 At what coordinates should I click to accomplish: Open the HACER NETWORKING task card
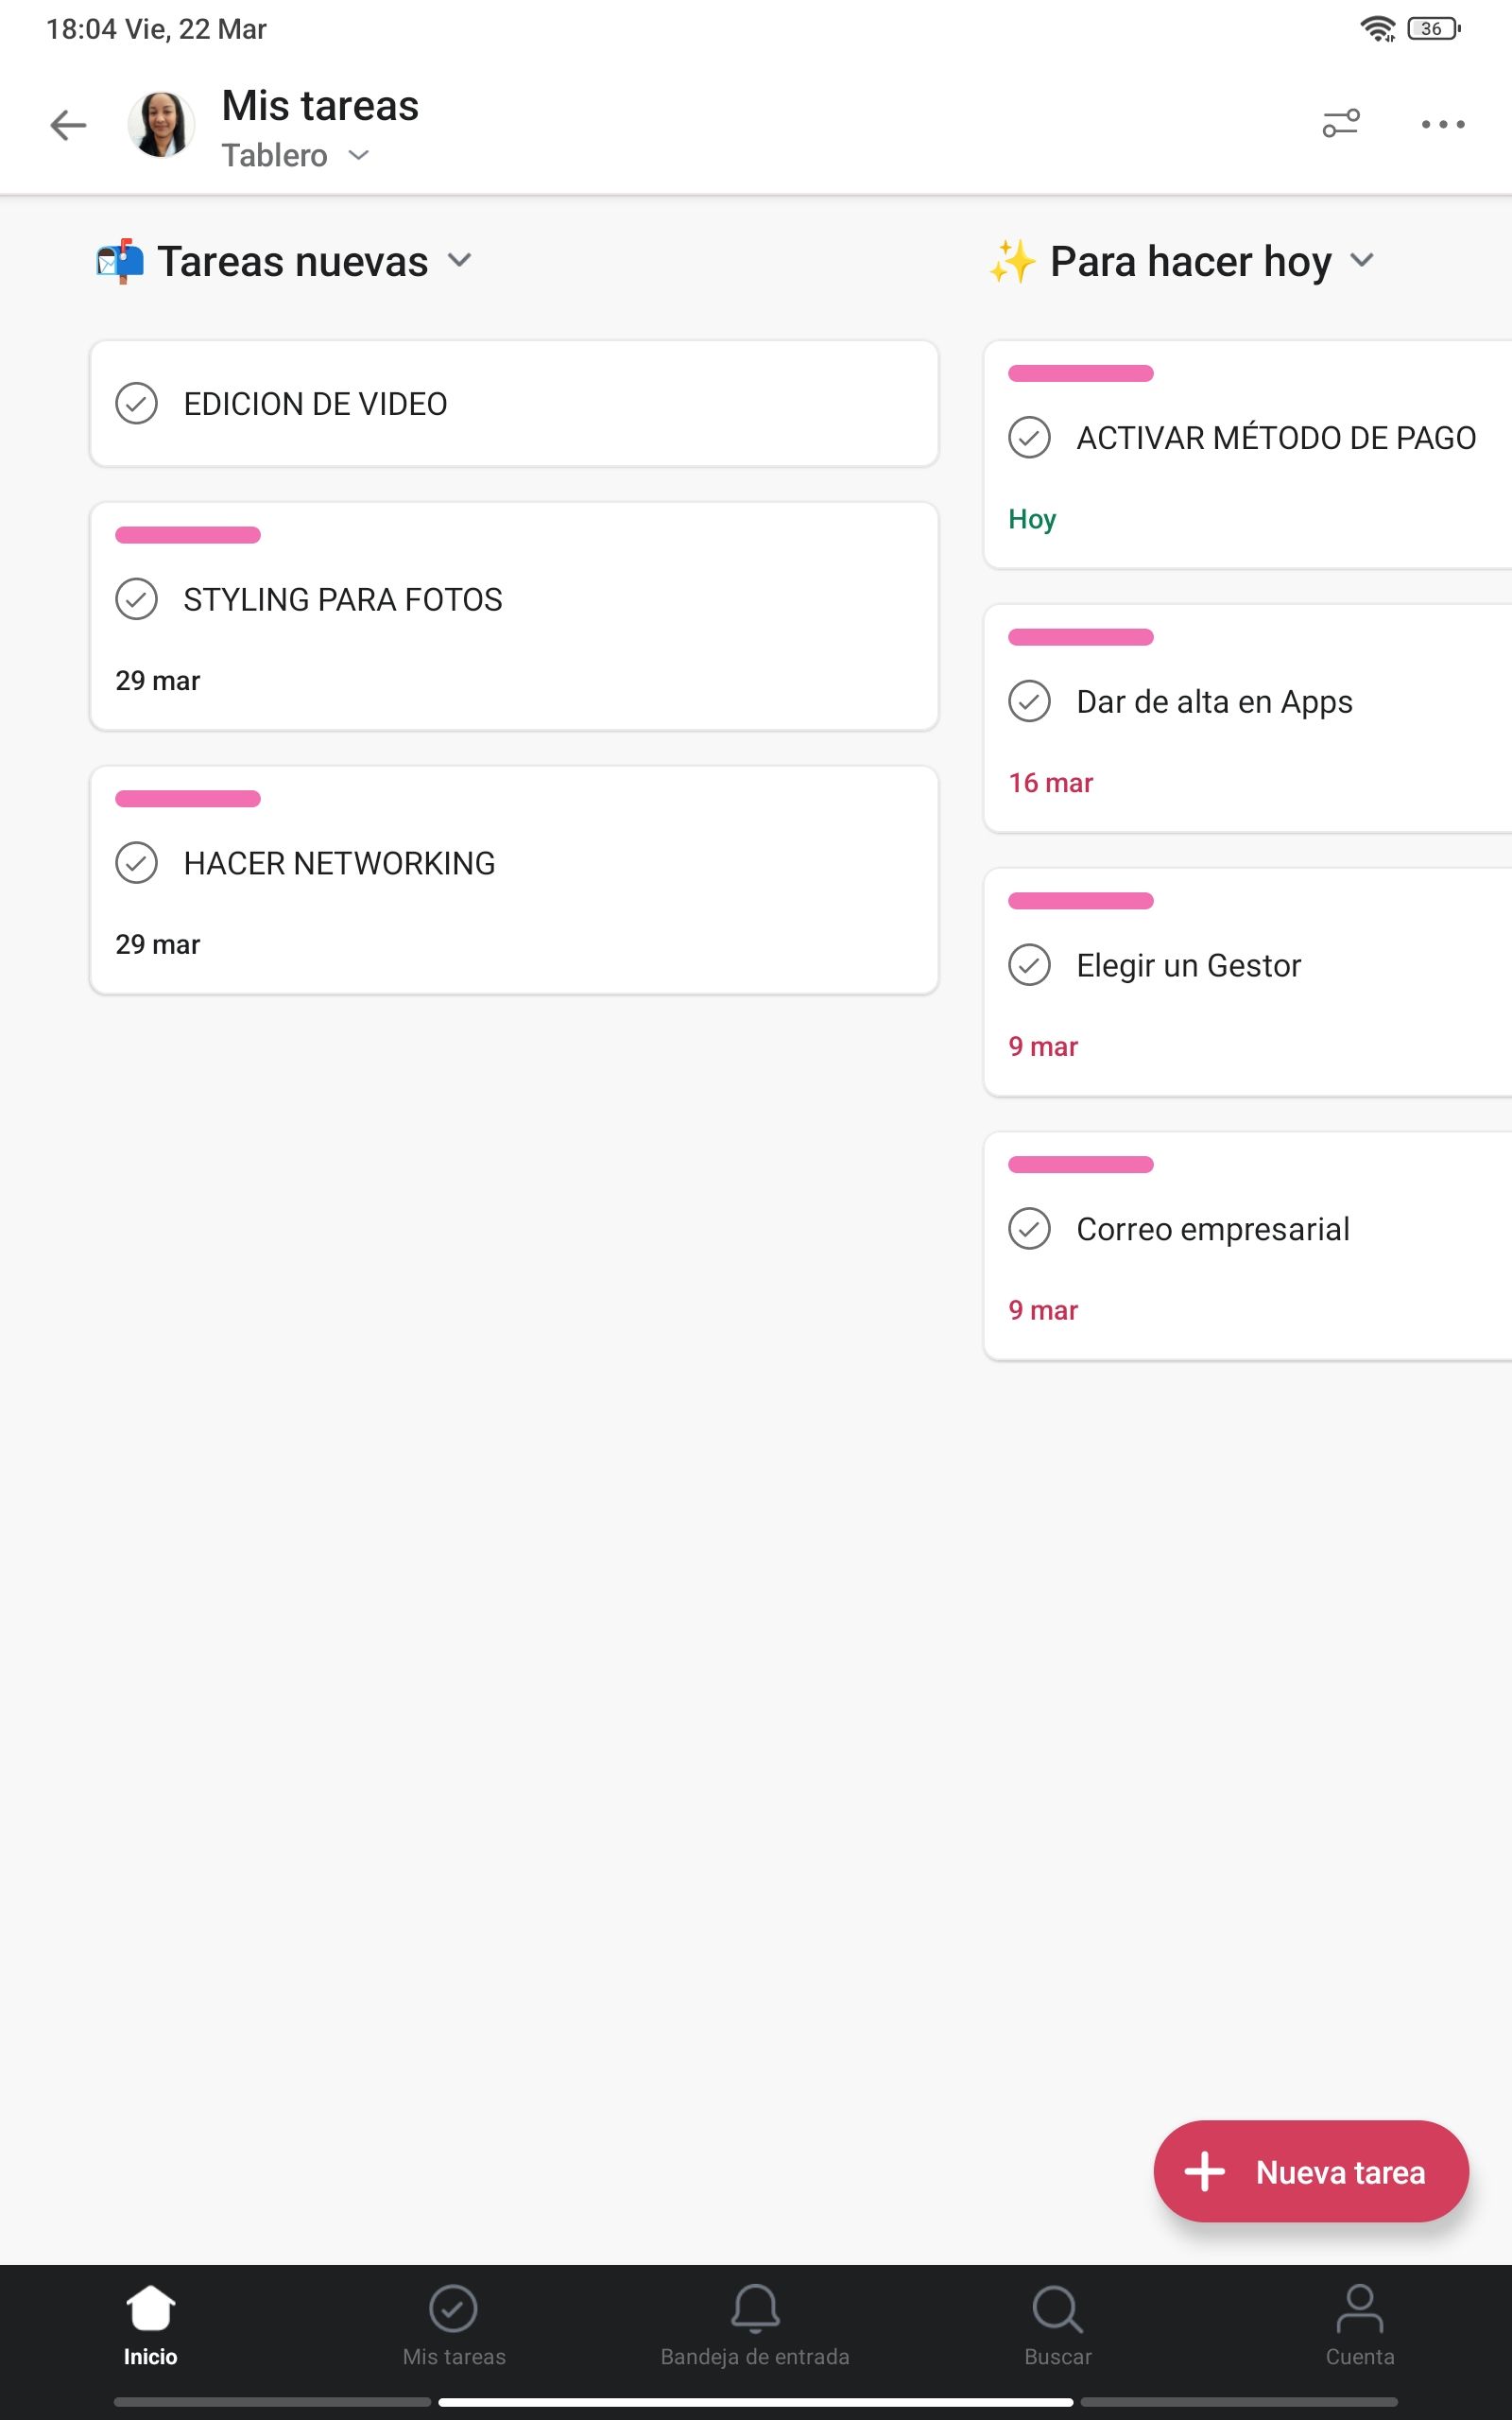click(x=514, y=880)
